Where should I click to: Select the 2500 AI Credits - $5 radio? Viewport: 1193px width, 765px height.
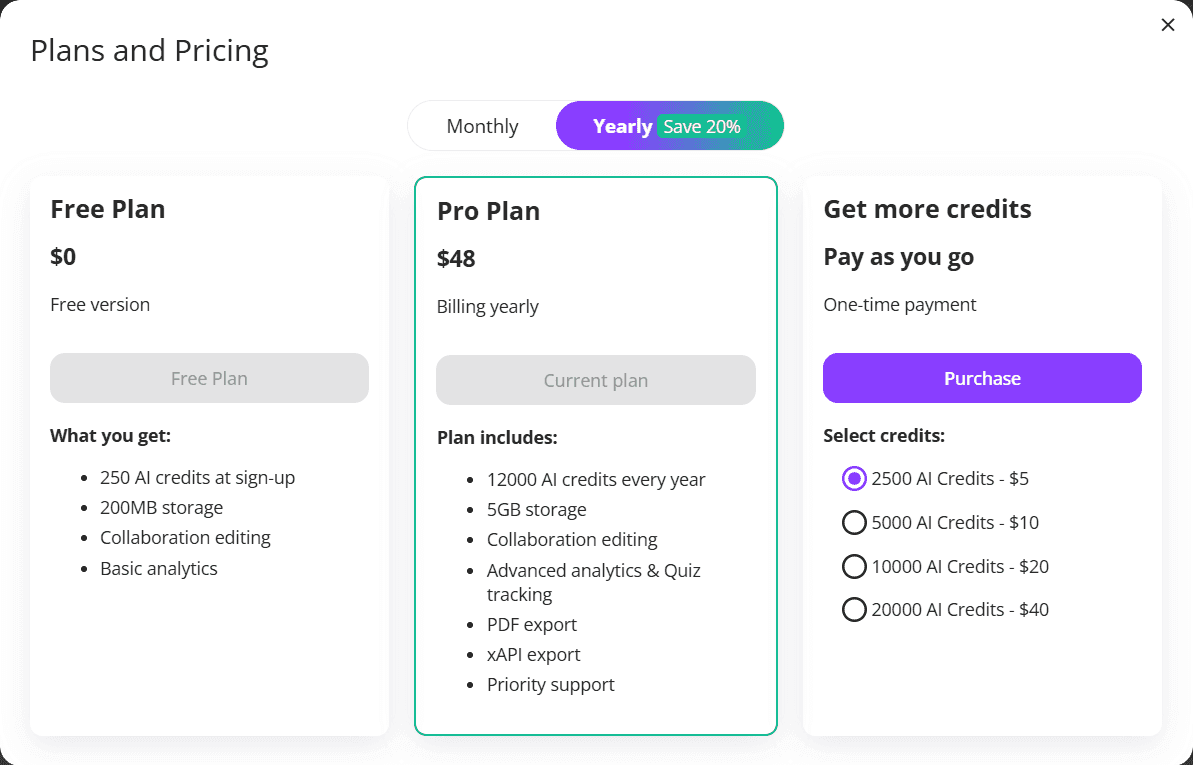tap(854, 479)
